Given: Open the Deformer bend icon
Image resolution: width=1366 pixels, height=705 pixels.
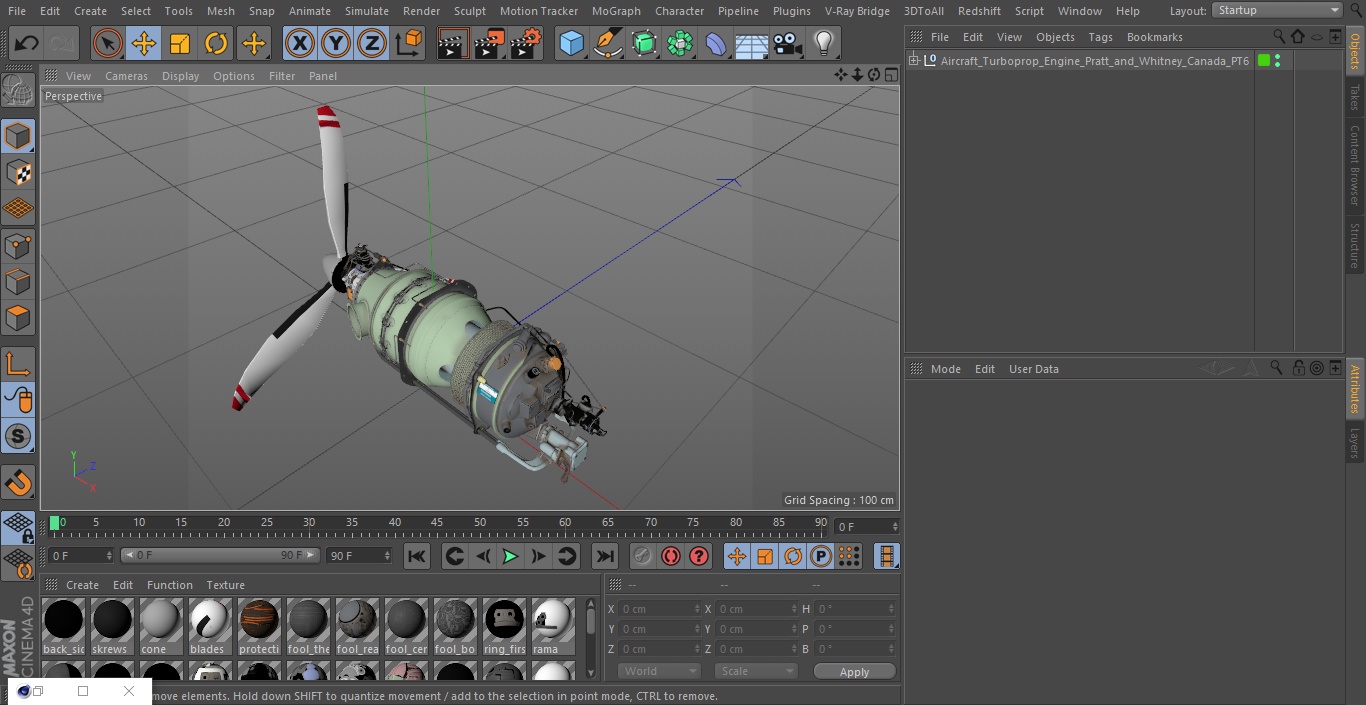Looking at the screenshot, I should (x=716, y=43).
